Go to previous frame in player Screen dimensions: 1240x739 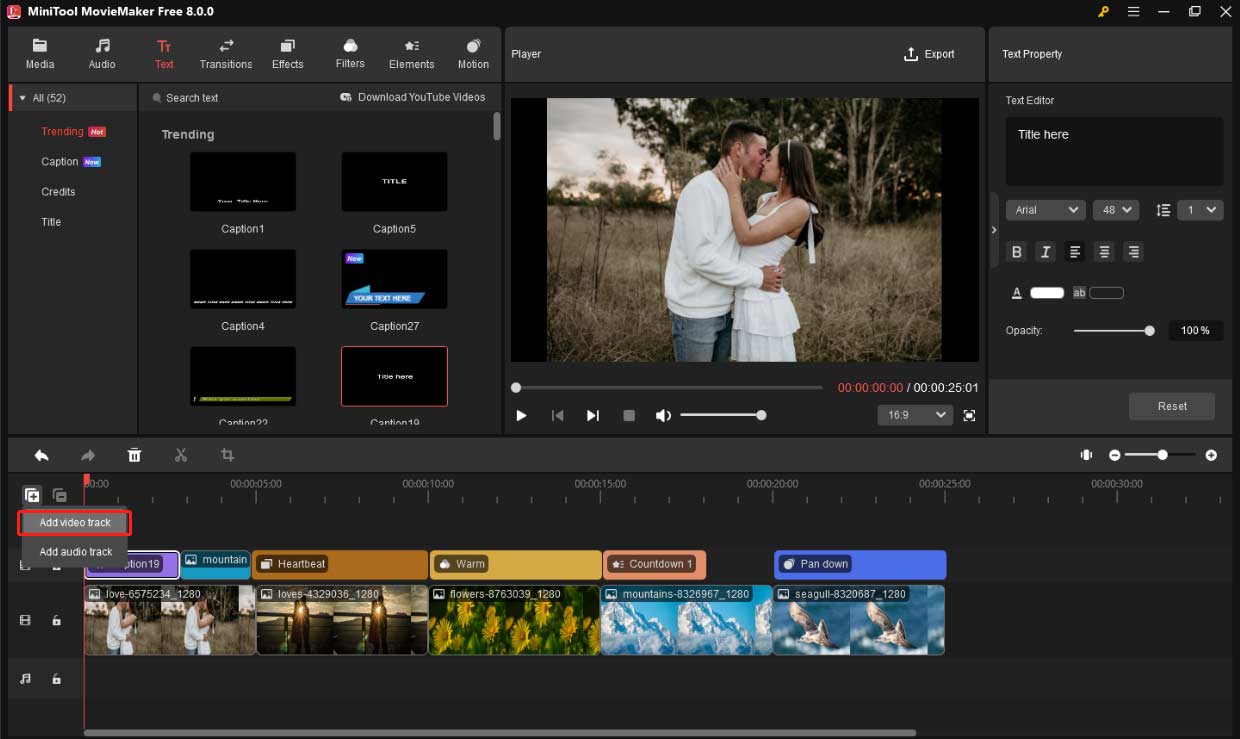557,415
